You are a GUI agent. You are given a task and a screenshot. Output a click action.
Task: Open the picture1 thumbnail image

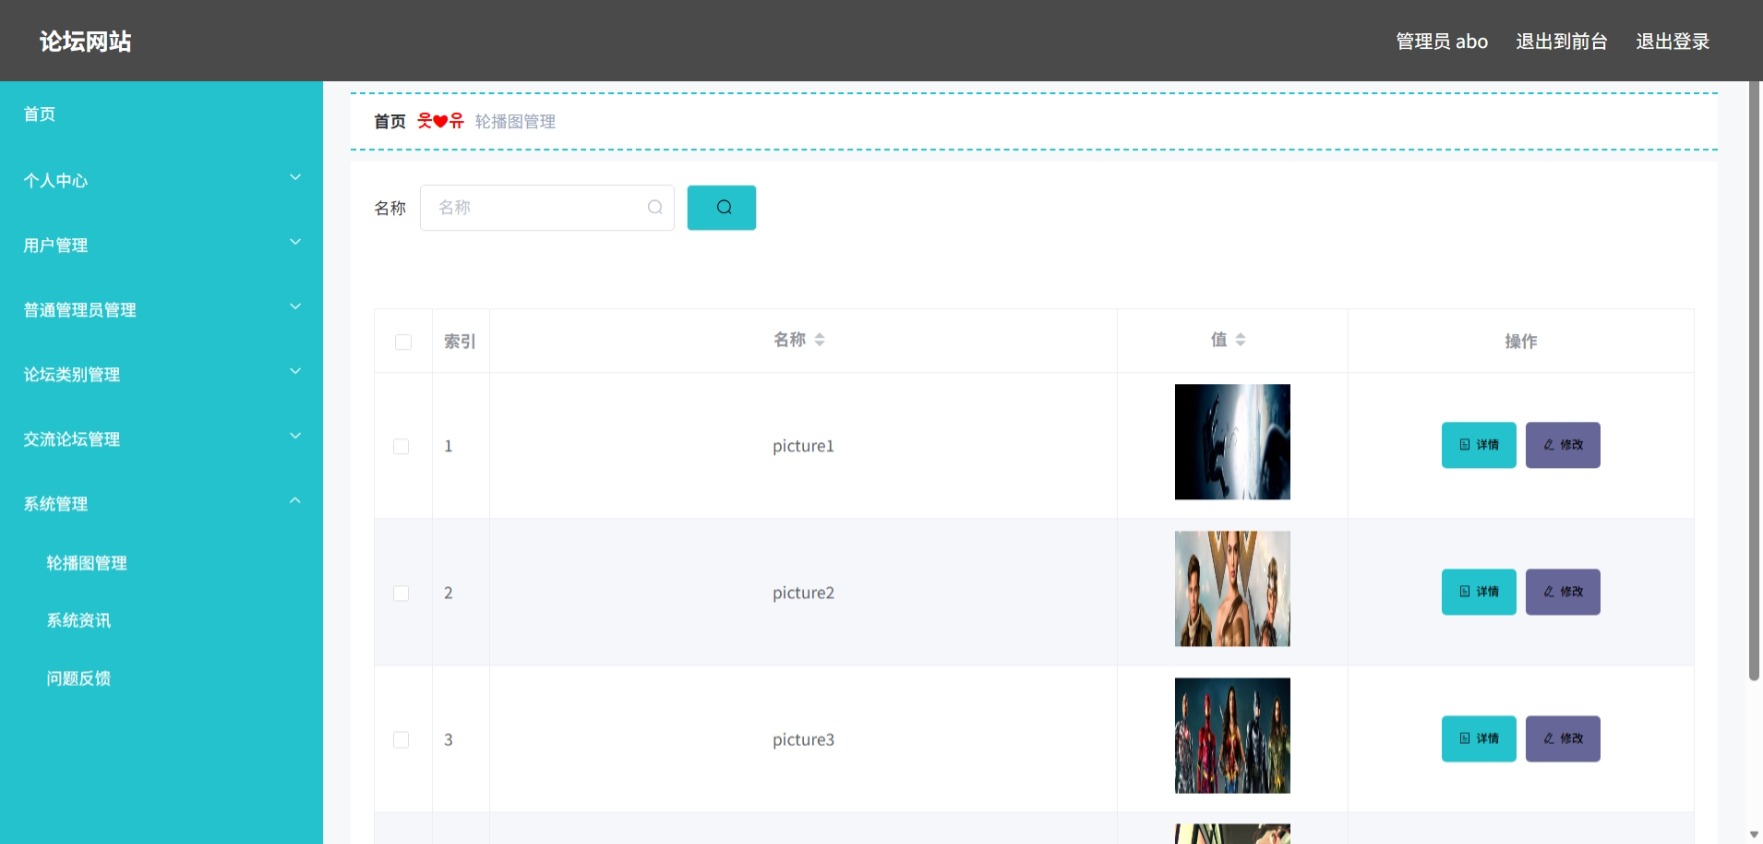(1232, 442)
